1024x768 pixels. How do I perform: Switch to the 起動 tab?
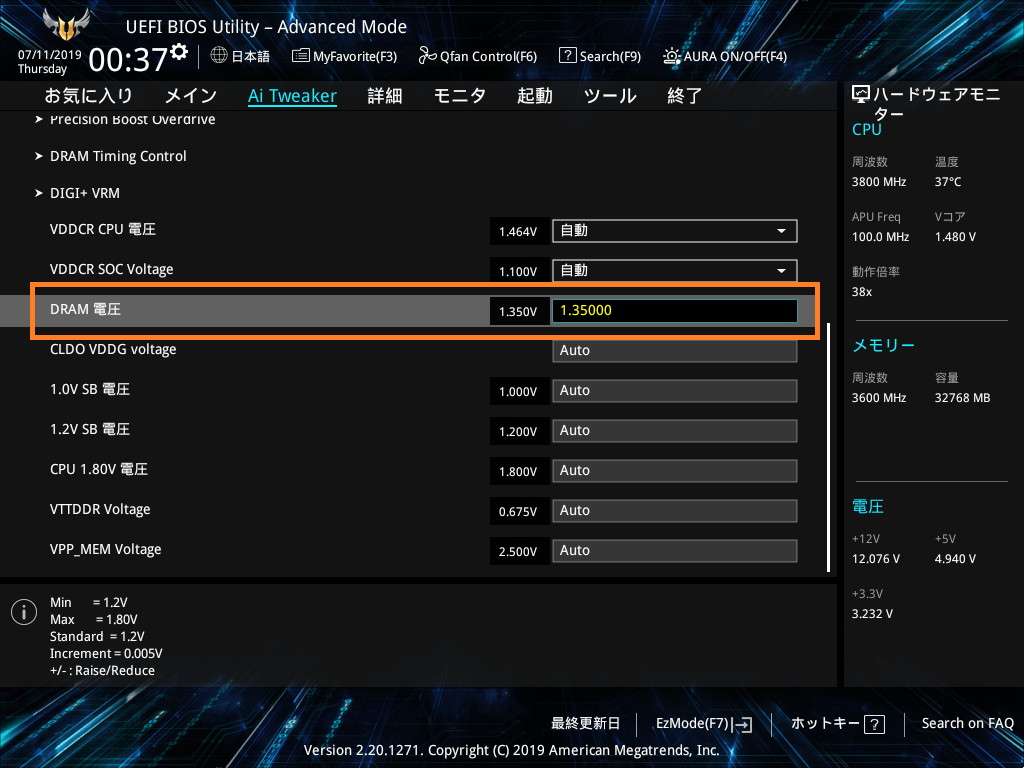(535, 96)
